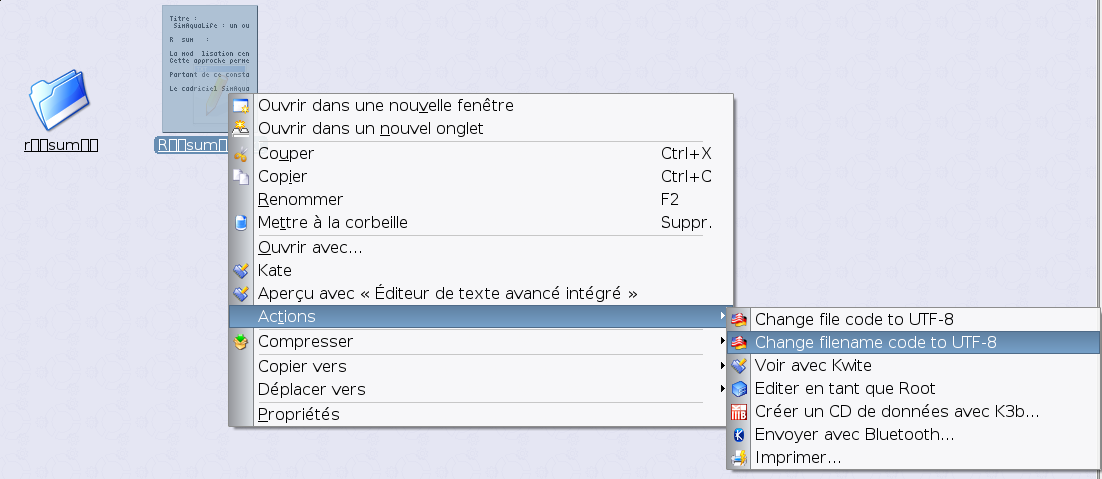Click Editer en tant que Root
1102x479 pixels.
coord(913,388)
